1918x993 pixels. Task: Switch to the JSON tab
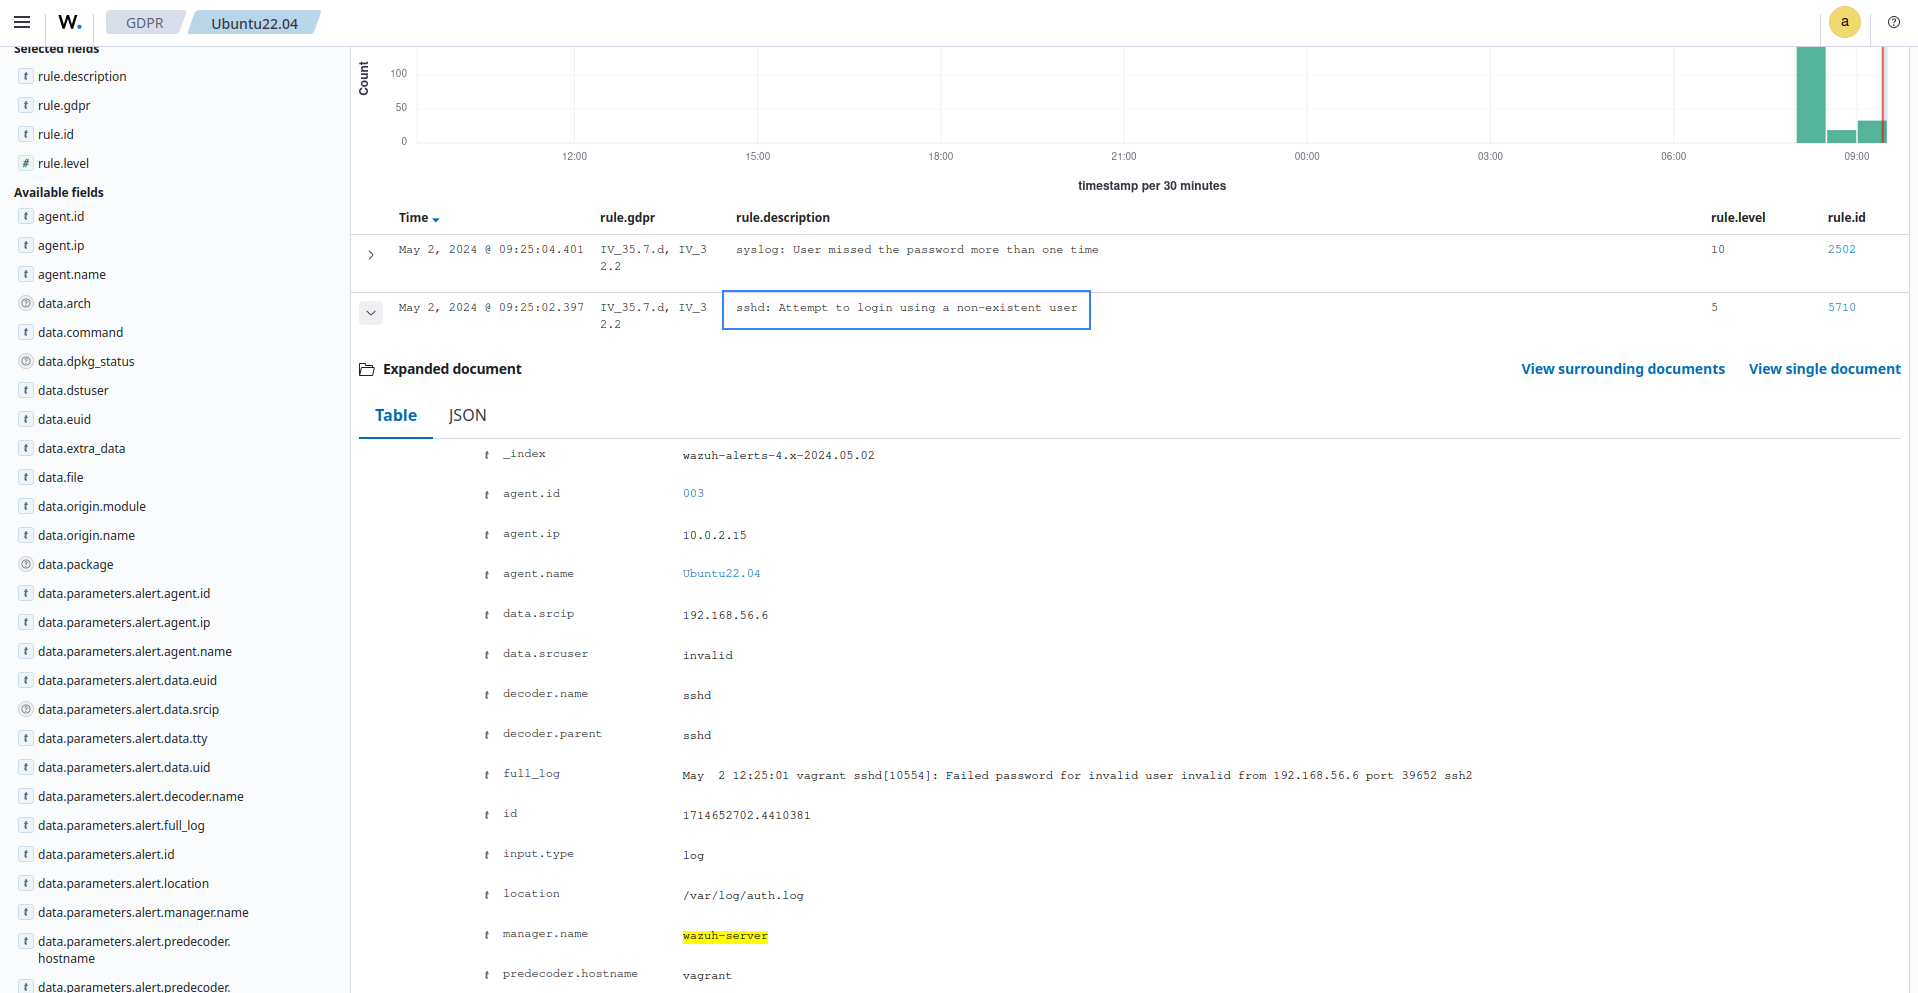pos(467,416)
